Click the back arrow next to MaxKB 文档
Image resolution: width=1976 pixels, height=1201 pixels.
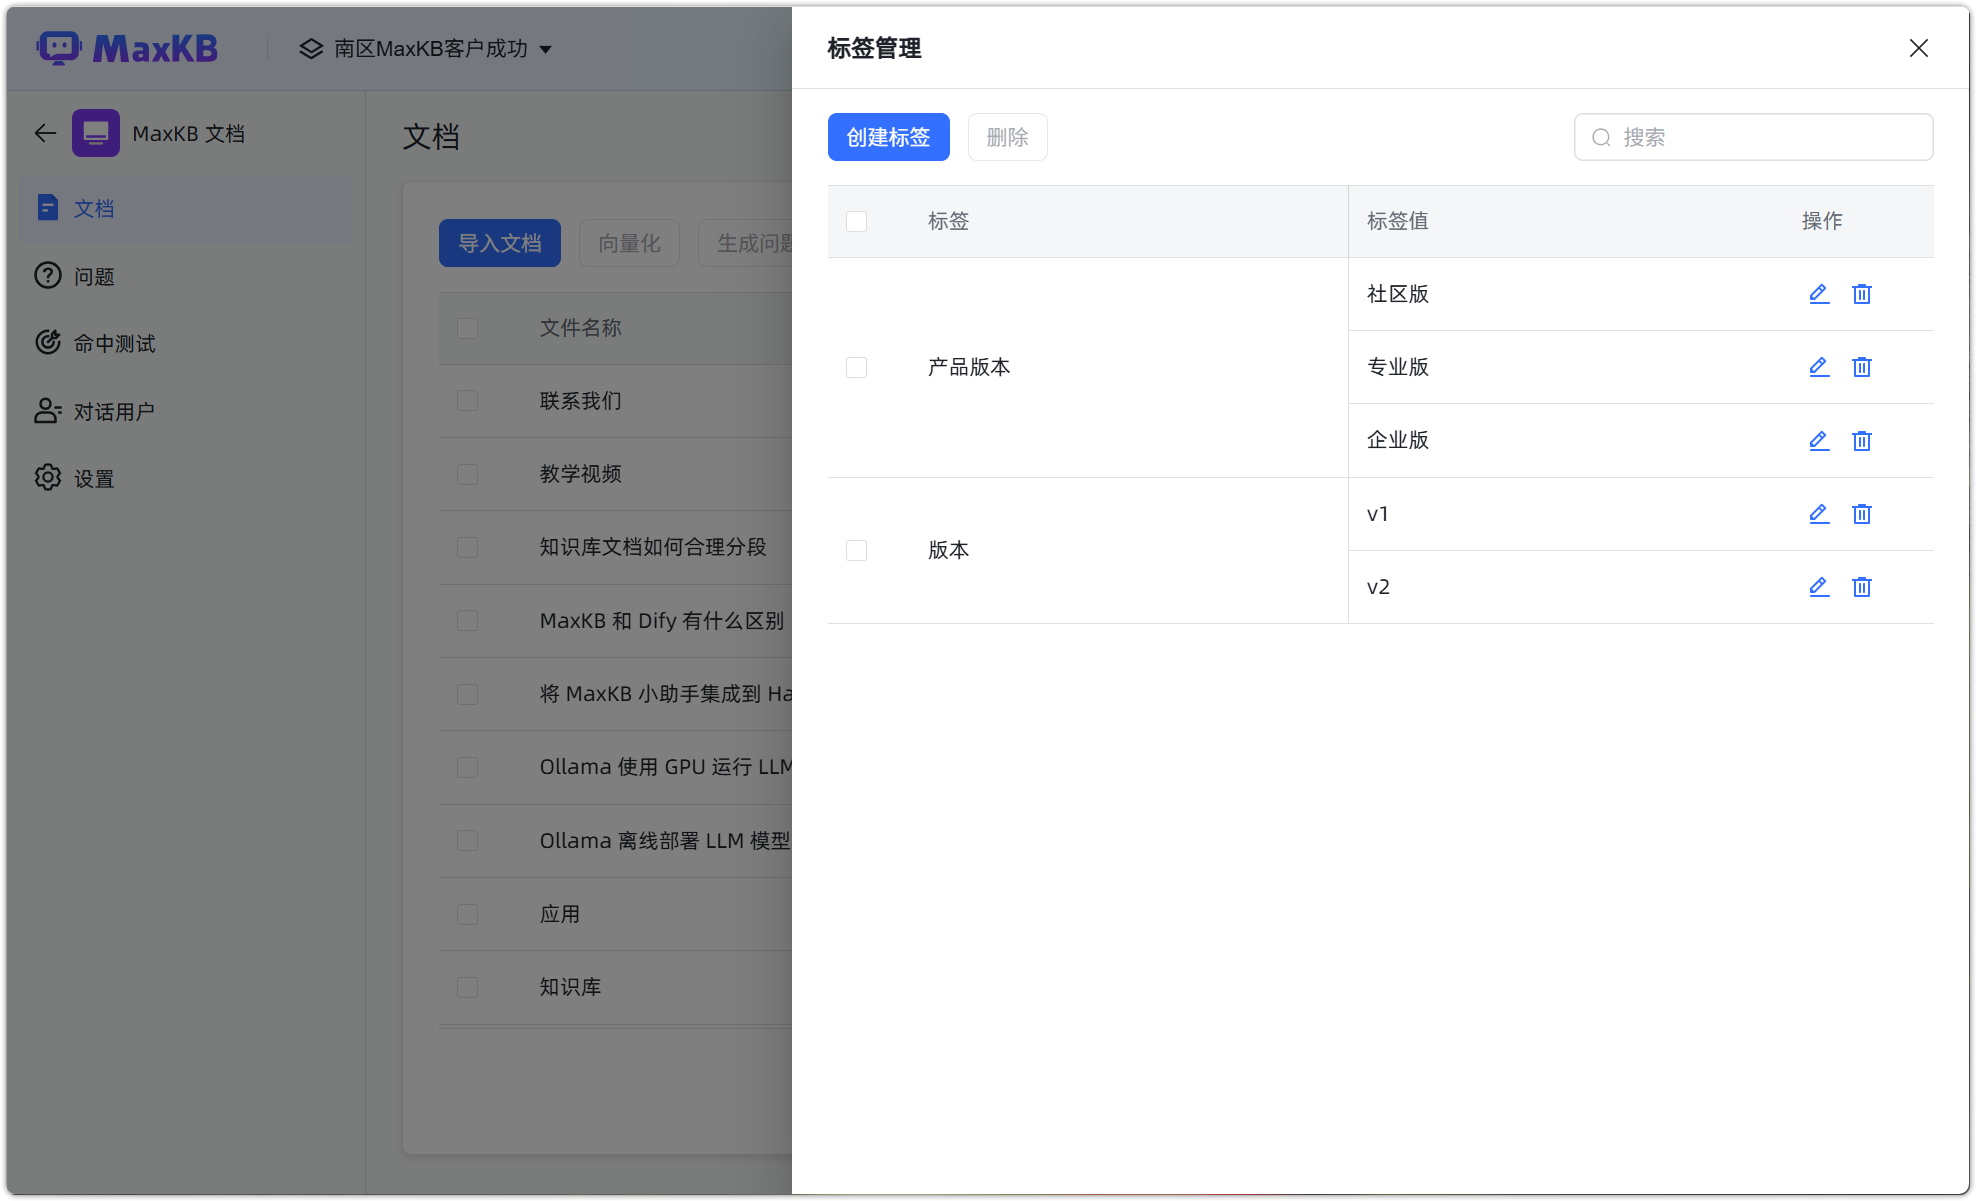(45, 132)
